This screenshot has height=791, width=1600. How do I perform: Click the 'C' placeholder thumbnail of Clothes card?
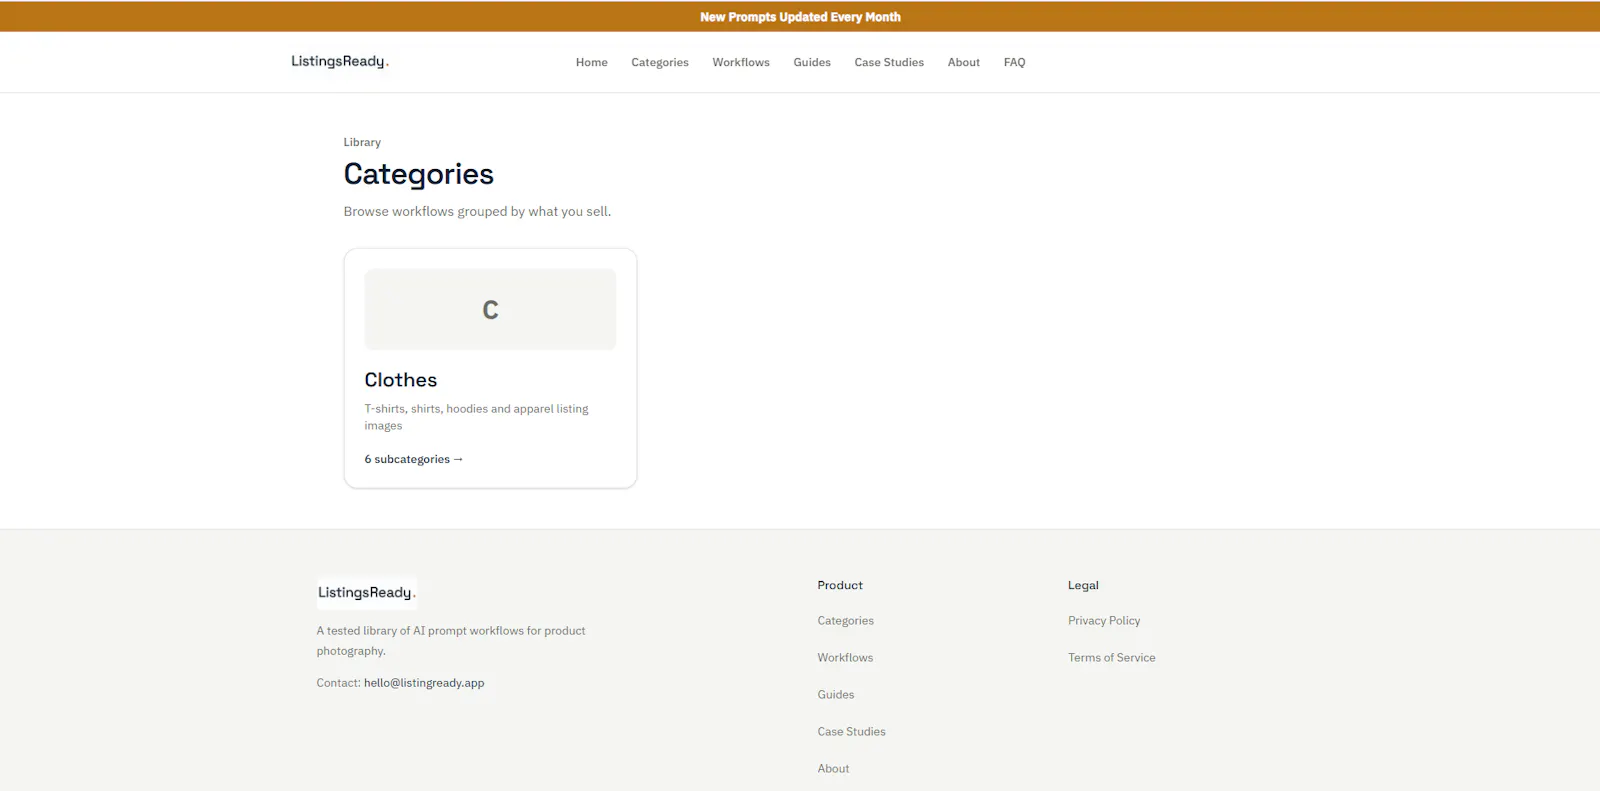coord(490,309)
